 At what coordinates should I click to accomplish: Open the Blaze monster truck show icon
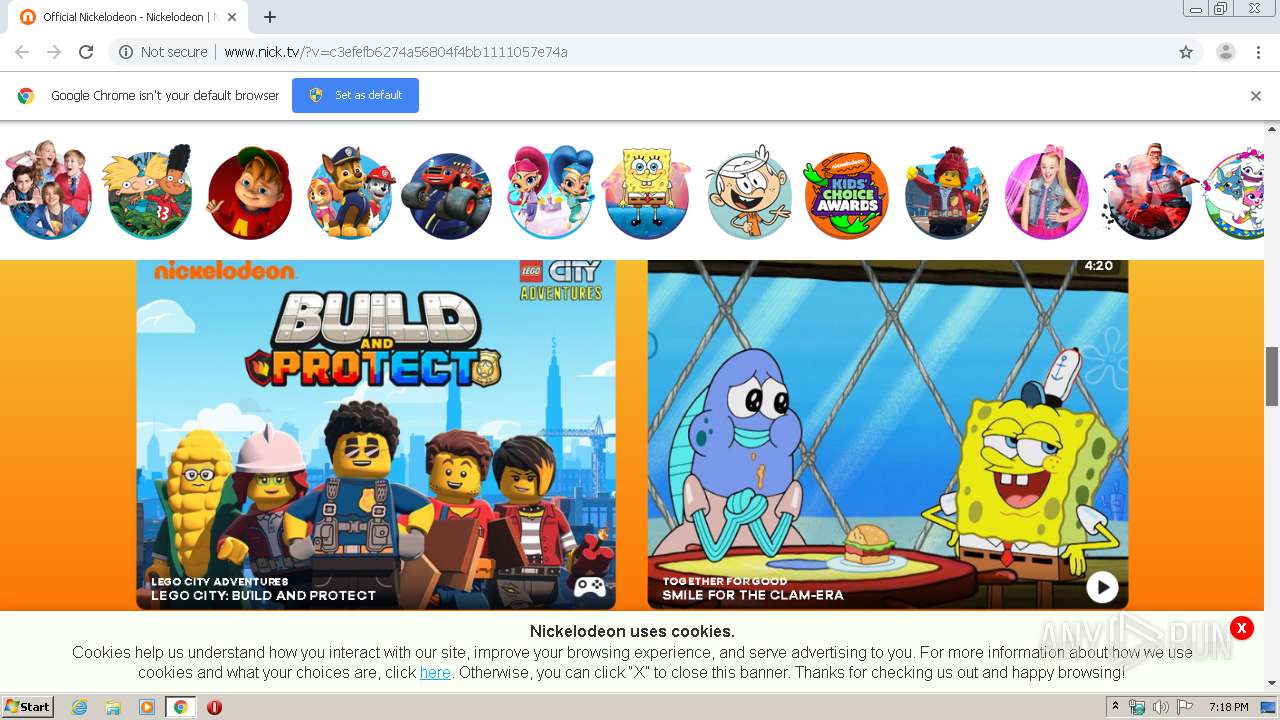[447, 195]
